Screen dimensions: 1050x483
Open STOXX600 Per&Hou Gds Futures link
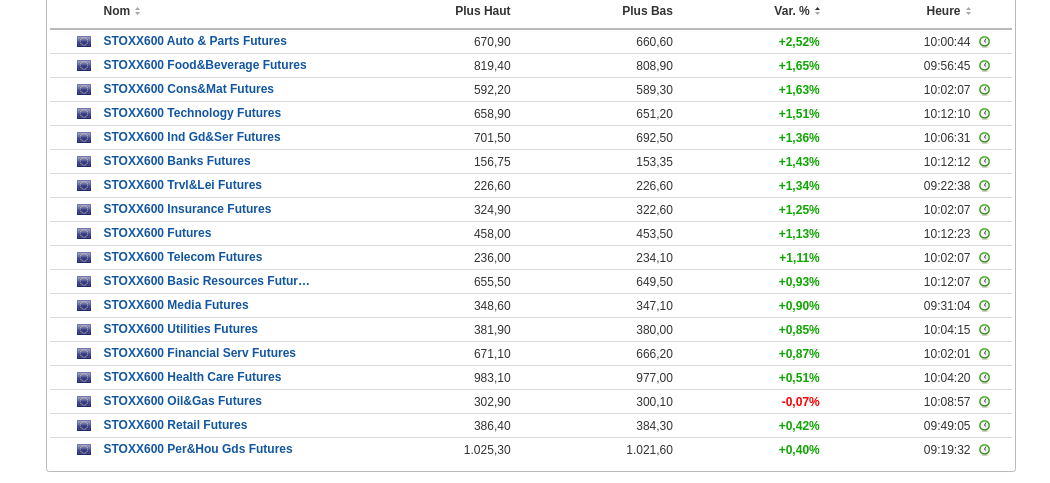(198, 450)
